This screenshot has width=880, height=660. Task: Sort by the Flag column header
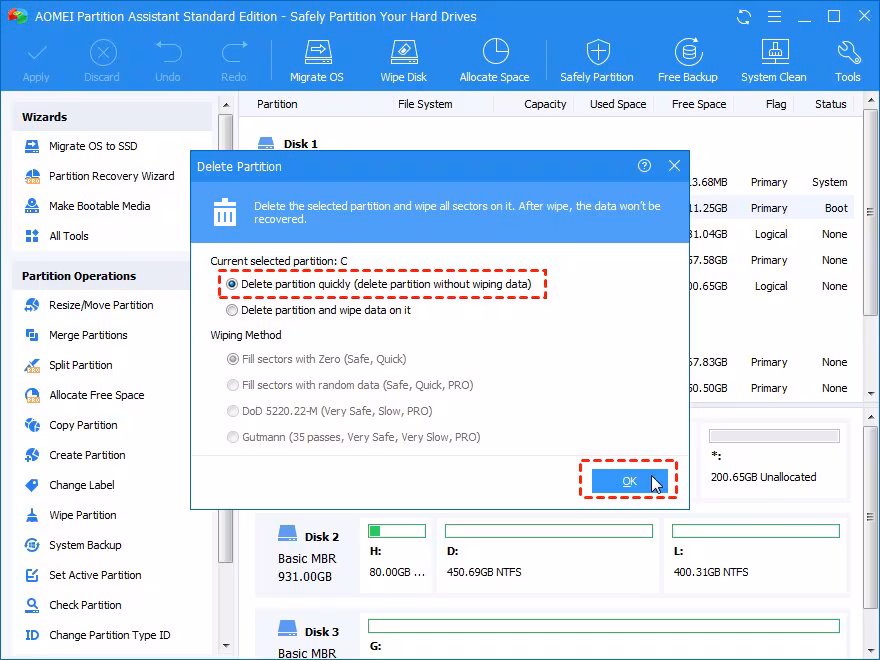point(776,104)
